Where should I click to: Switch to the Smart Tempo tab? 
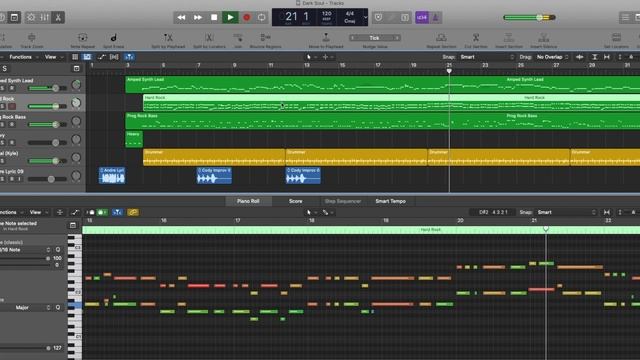pos(391,201)
